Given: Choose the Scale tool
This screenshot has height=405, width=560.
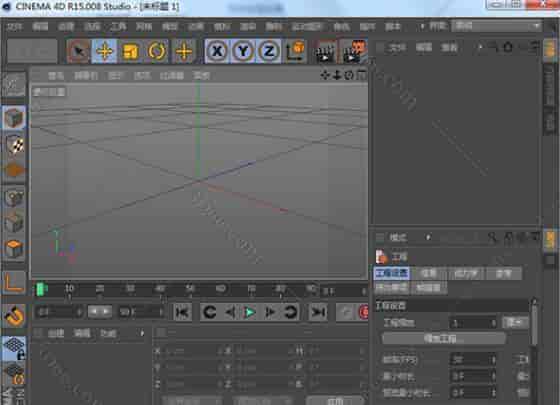Looking at the screenshot, I should coord(130,52).
